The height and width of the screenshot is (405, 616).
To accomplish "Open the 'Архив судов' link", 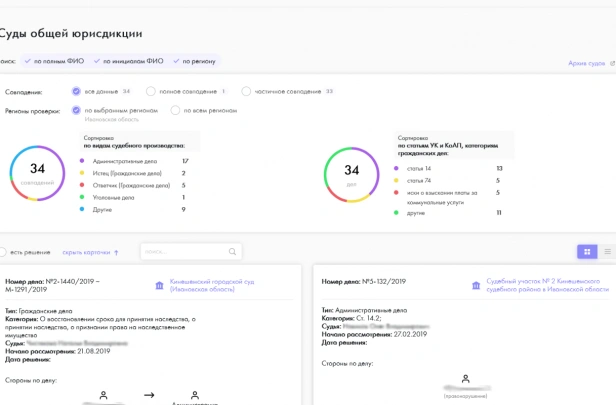I will pyautogui.click(x=587, y=63).
